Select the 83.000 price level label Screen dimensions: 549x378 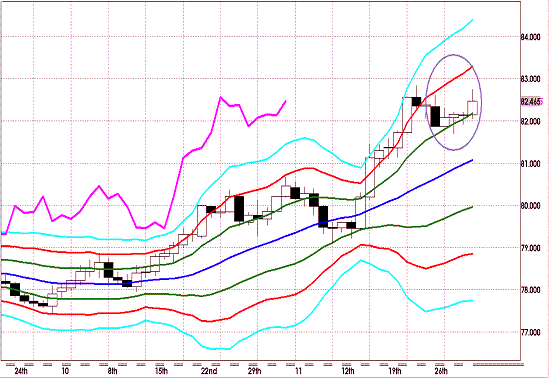[531, 79]
